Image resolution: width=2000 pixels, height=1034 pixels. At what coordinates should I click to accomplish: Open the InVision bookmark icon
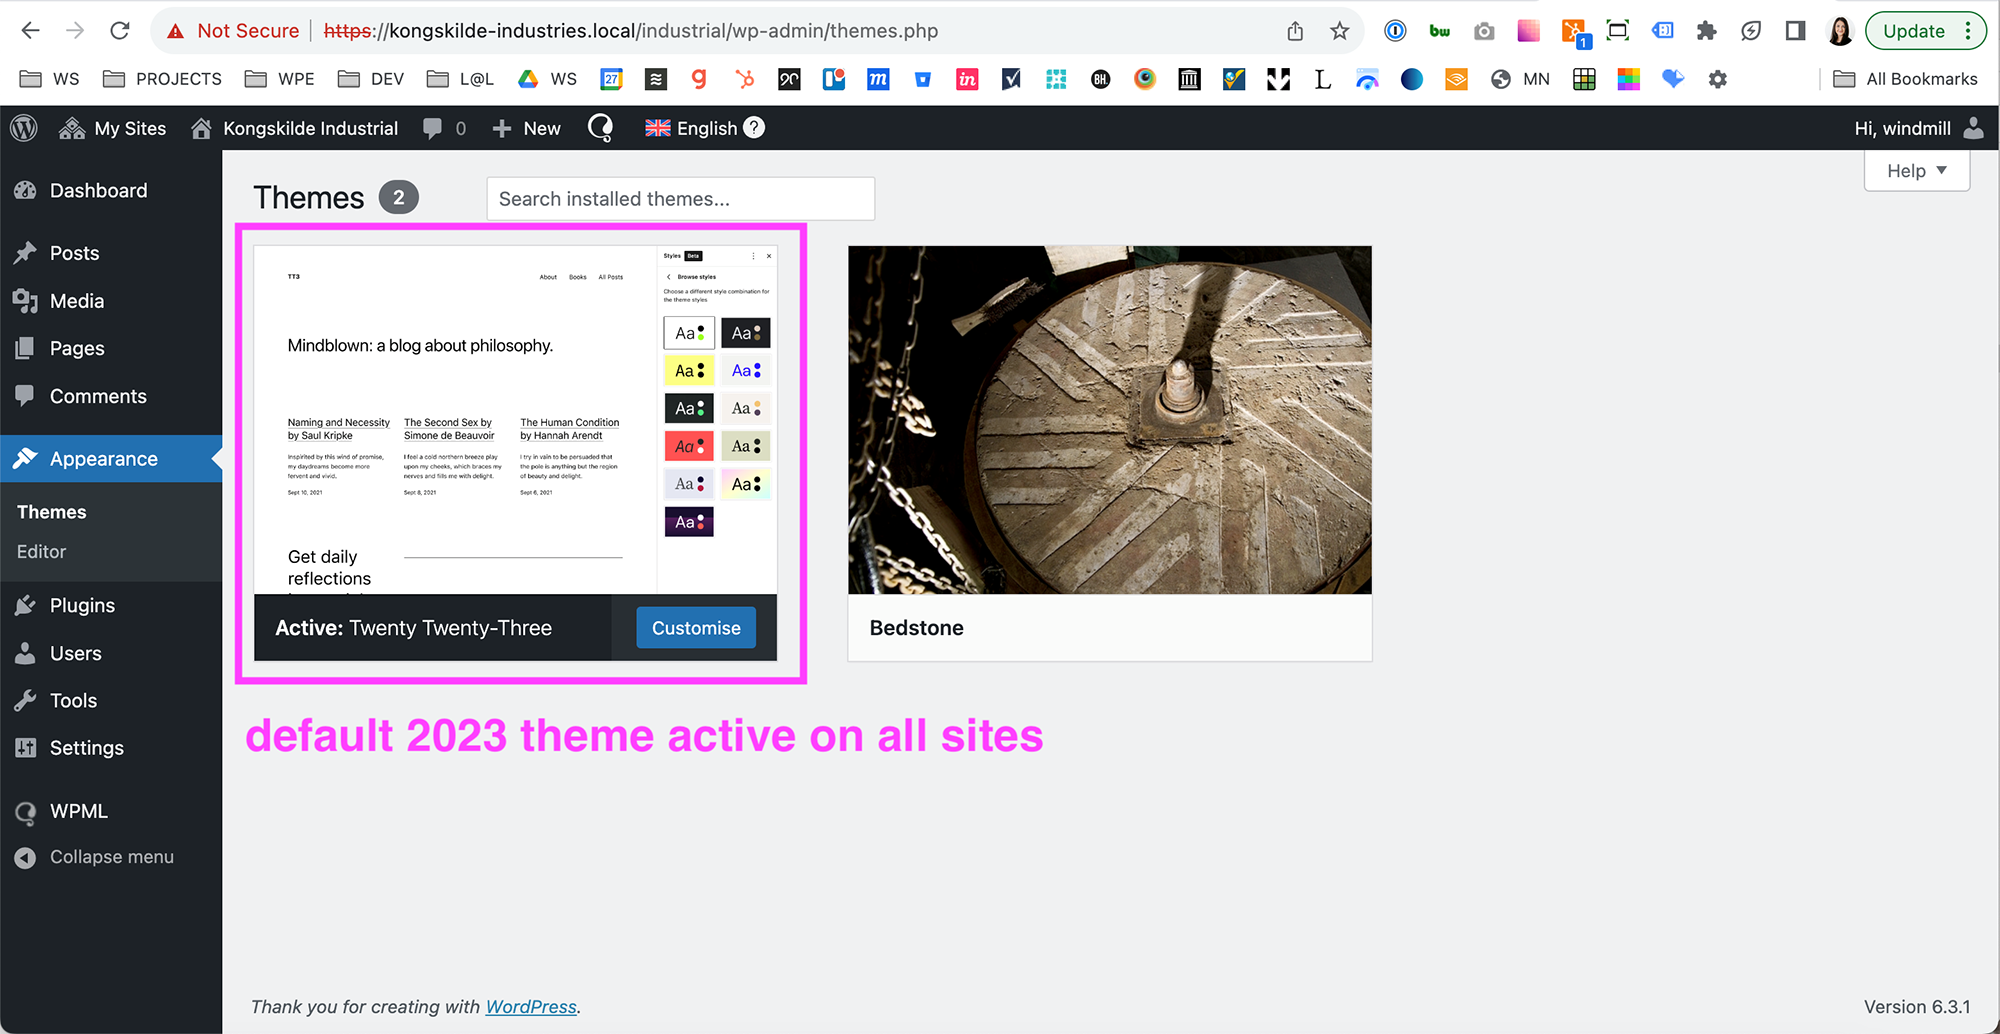click(967, 79)
